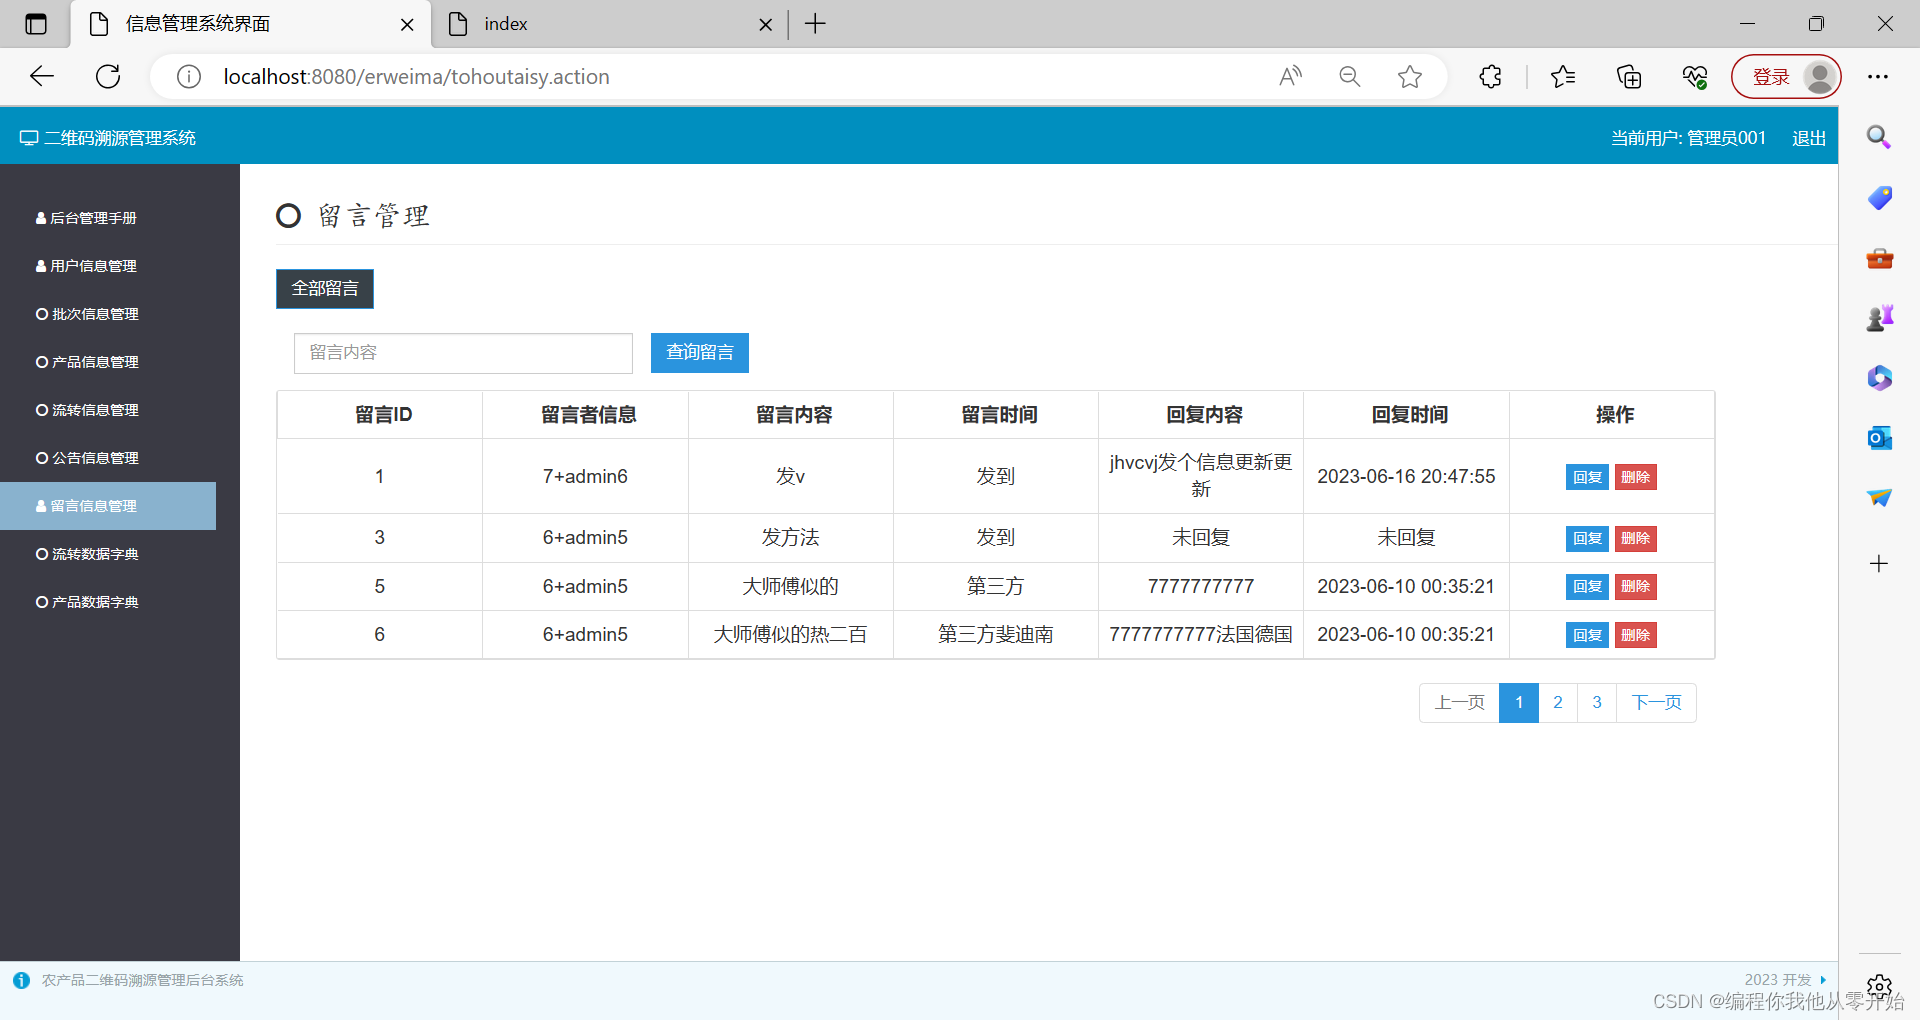
Task: Open 用户信息管理 in sidebar menu
Action: coord(86,266)
